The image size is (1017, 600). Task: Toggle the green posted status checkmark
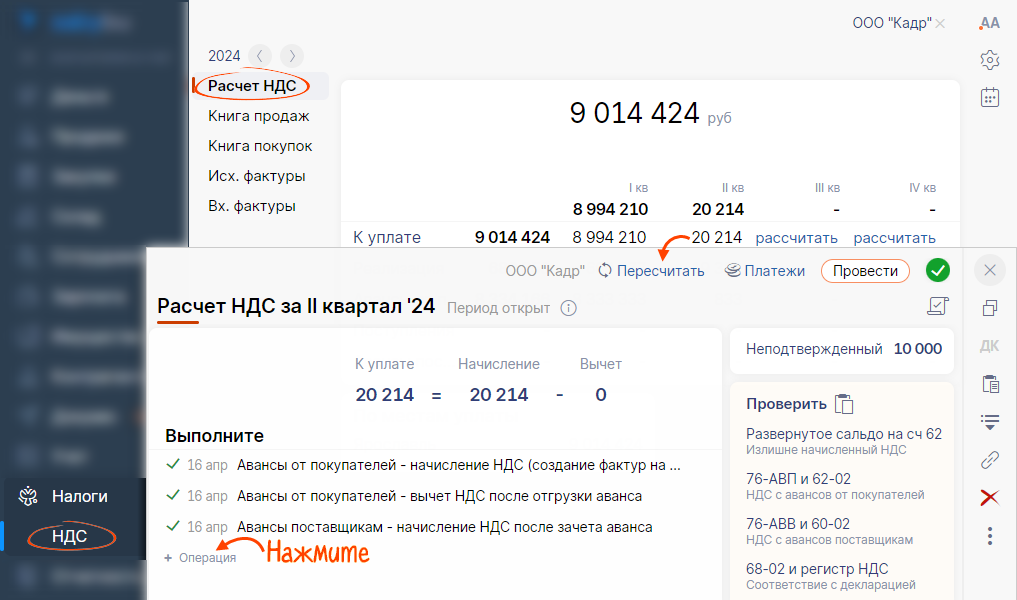tap(938, 270)
